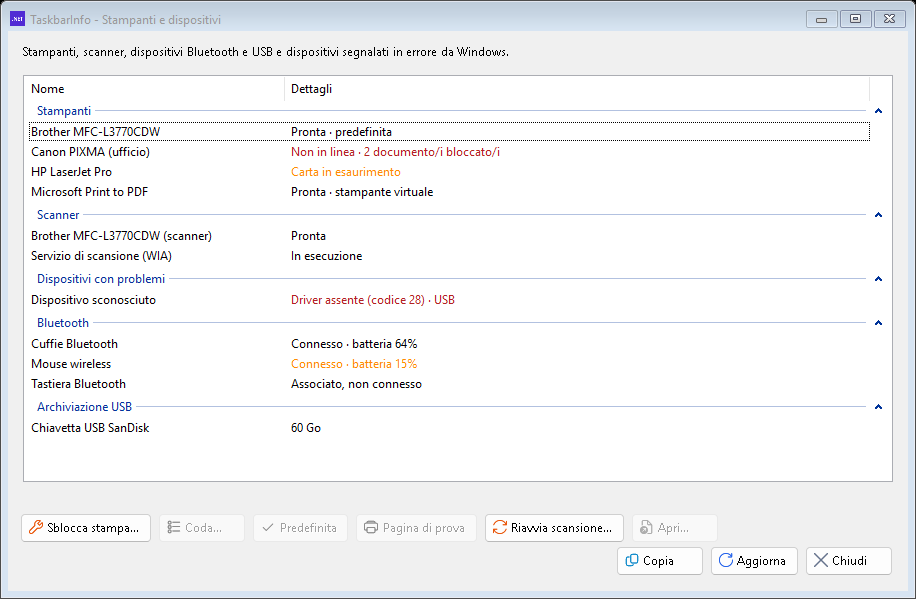The height and width of the screenshot is (599, 916).
Task: Collapse the Stampanti group chevron
Action: click(x=878, y=111)
